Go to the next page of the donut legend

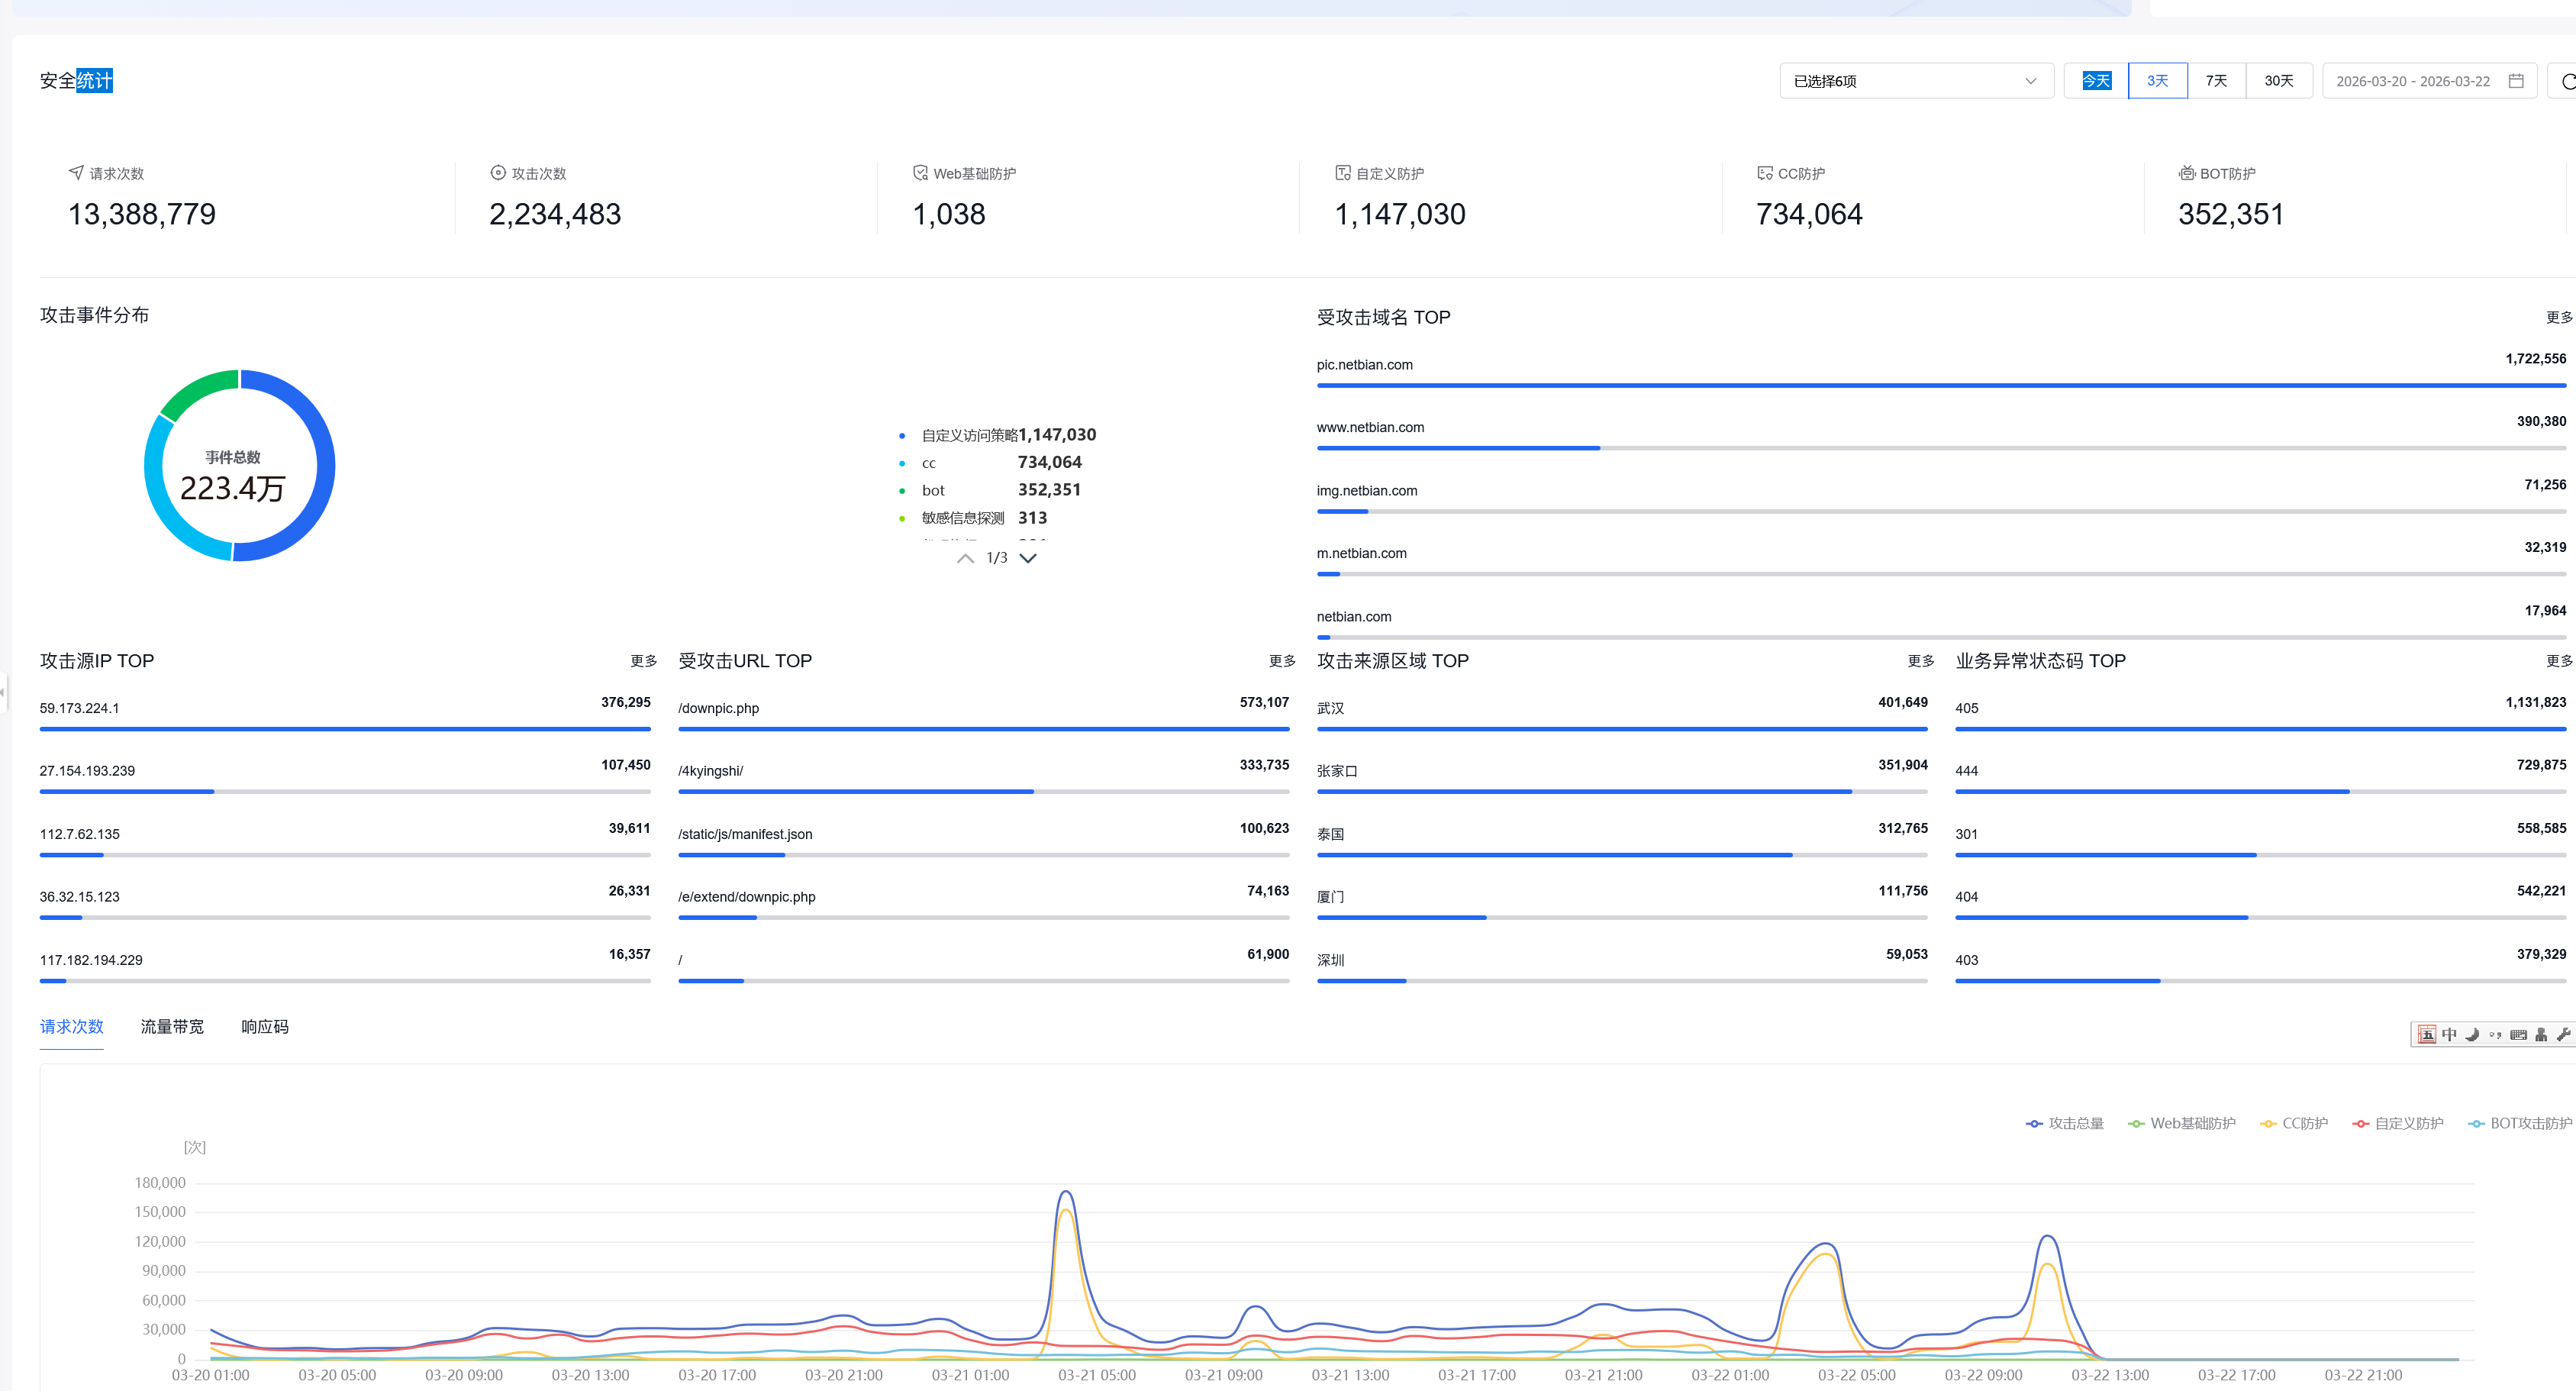[x=1028, y=558]
